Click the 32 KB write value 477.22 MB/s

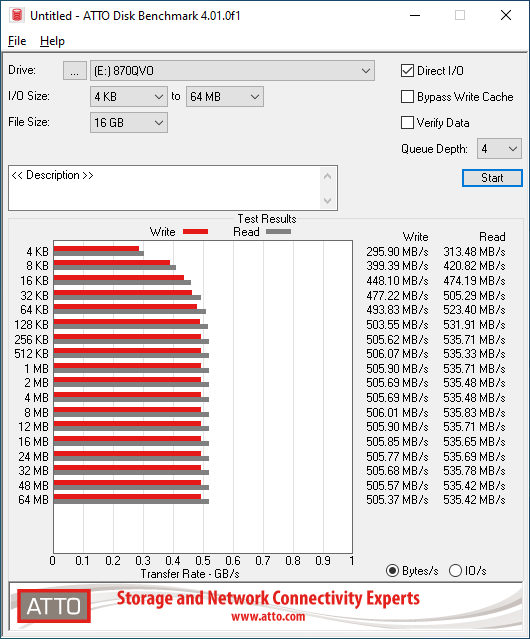point(397,295)
